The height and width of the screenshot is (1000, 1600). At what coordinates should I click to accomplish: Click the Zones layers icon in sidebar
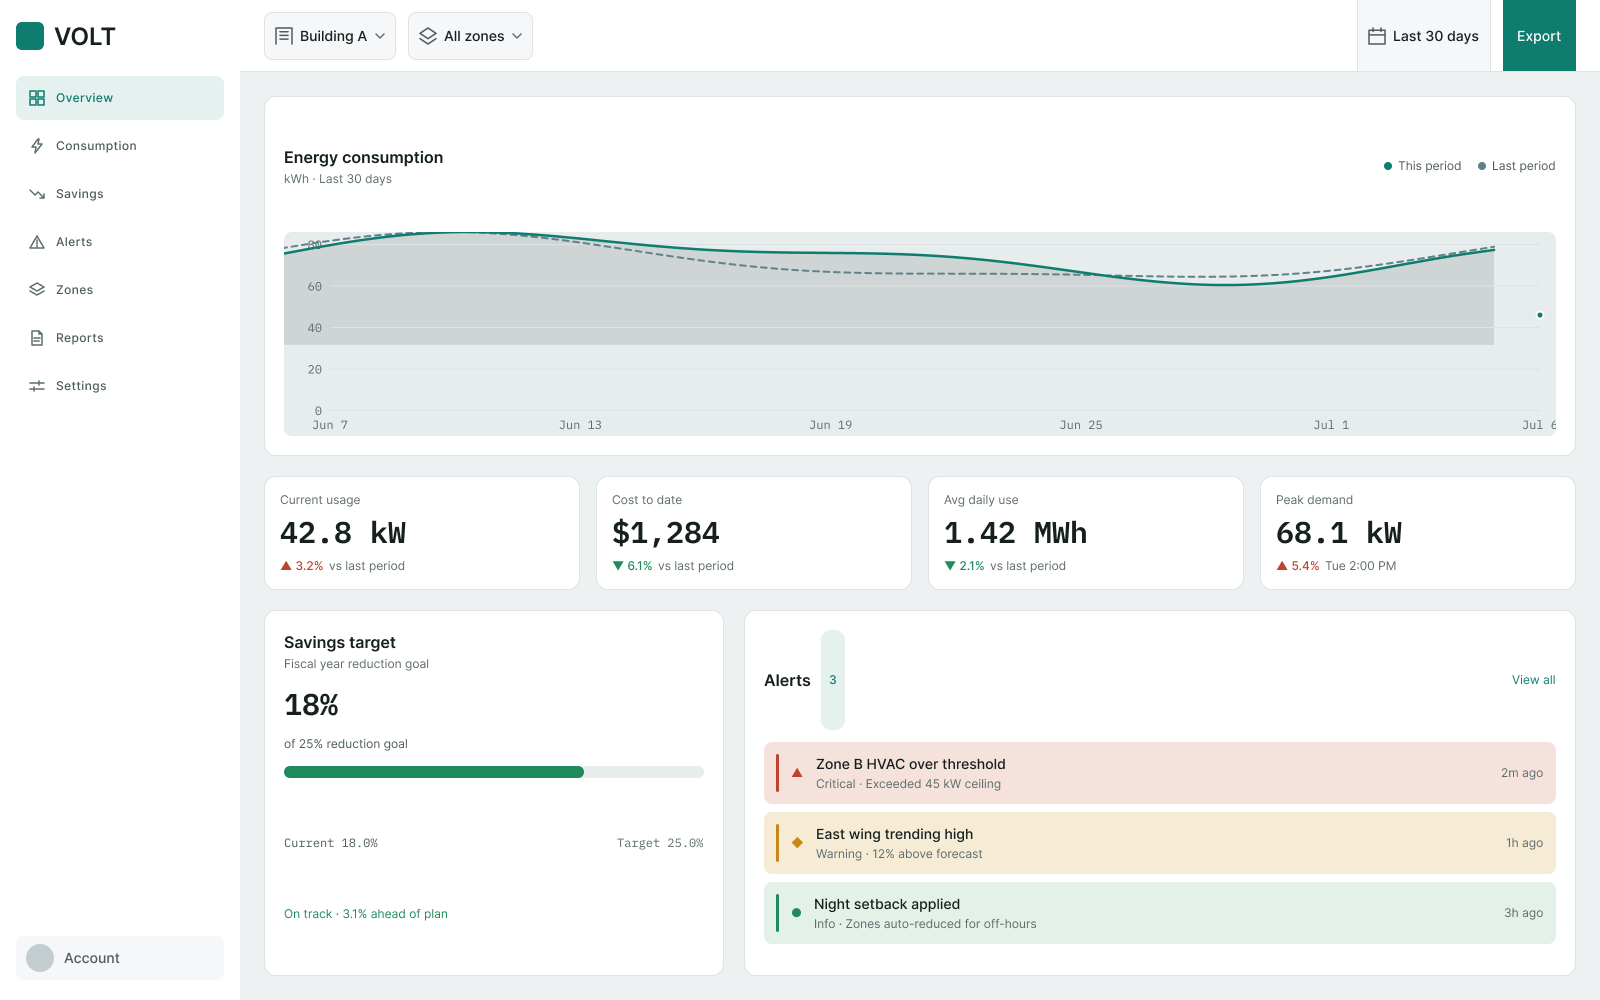37,290
